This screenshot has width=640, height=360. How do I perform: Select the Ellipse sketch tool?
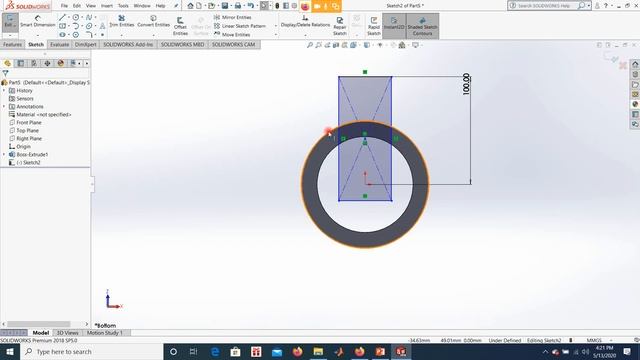tap(89, 26)
